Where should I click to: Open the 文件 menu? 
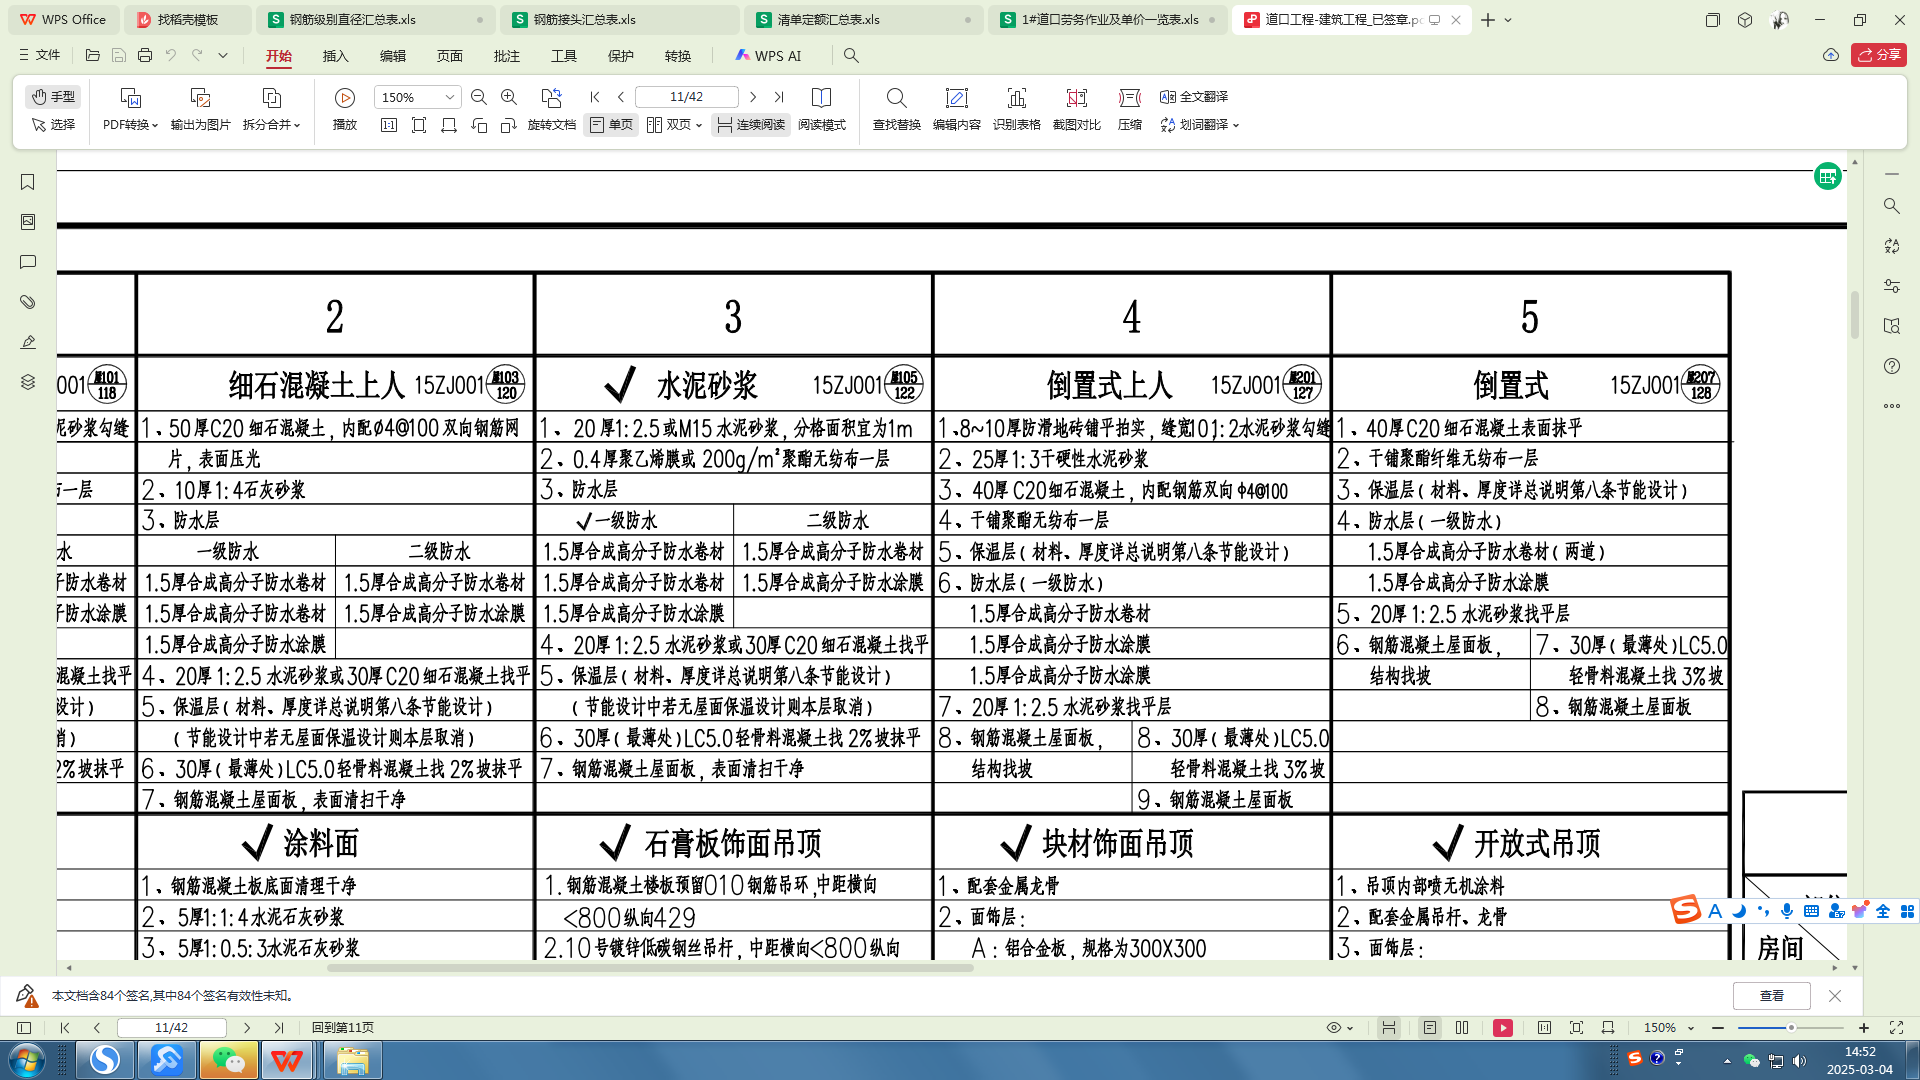pos(40,55)
